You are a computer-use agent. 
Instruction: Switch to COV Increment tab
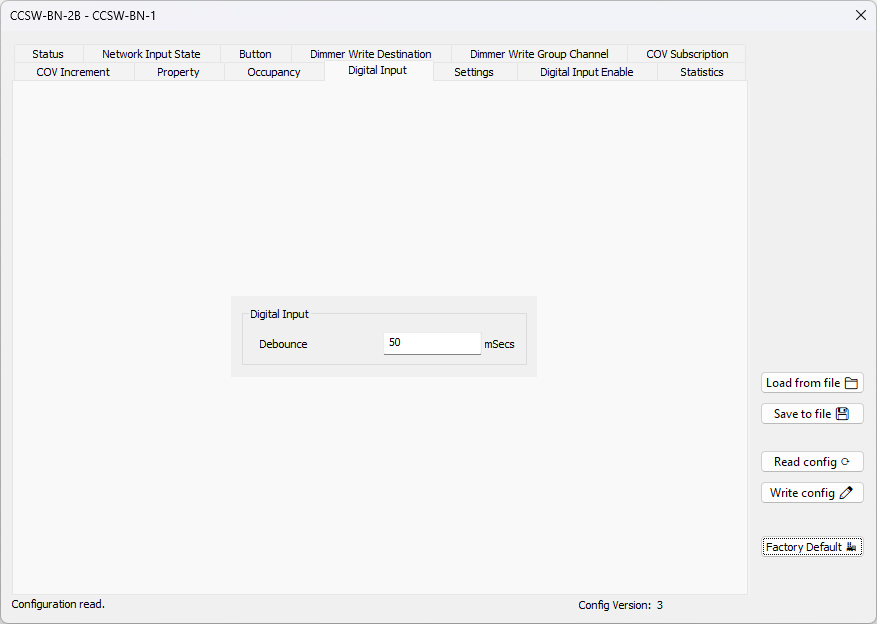pyautogui.click(x=73, y=72)
